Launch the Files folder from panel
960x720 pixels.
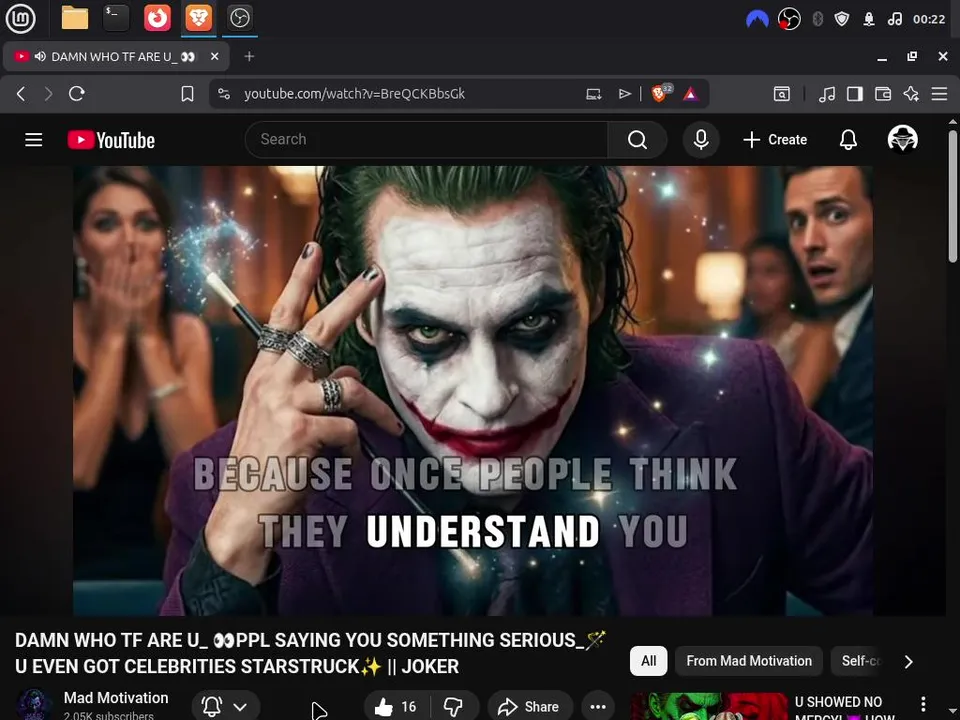pyautogui.click(x=75, y=18)
